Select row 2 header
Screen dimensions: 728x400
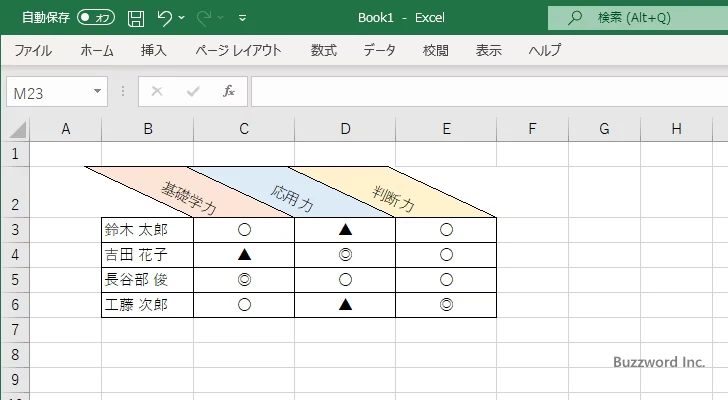[x=15, y=192]
